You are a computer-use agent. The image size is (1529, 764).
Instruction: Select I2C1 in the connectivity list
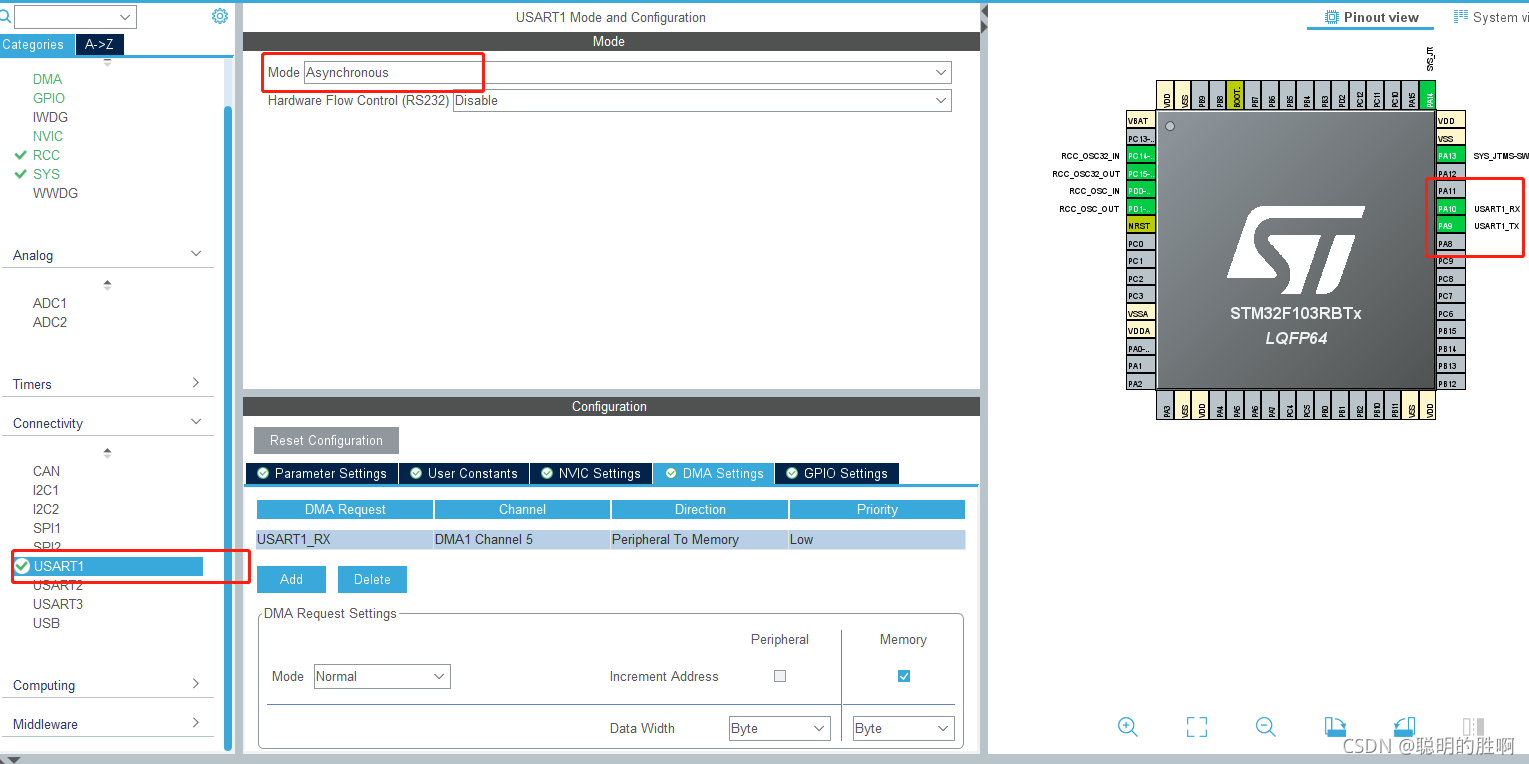point(46,490)
